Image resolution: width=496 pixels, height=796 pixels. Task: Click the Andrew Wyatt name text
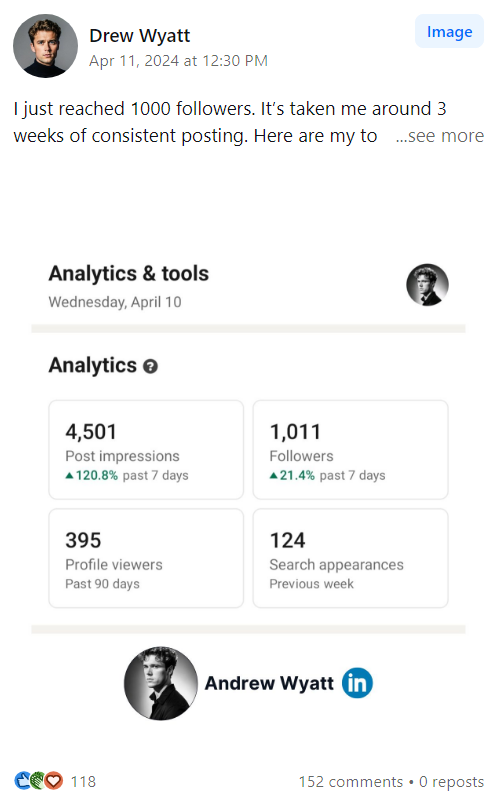pyautogui.click(x=269, y=683)
